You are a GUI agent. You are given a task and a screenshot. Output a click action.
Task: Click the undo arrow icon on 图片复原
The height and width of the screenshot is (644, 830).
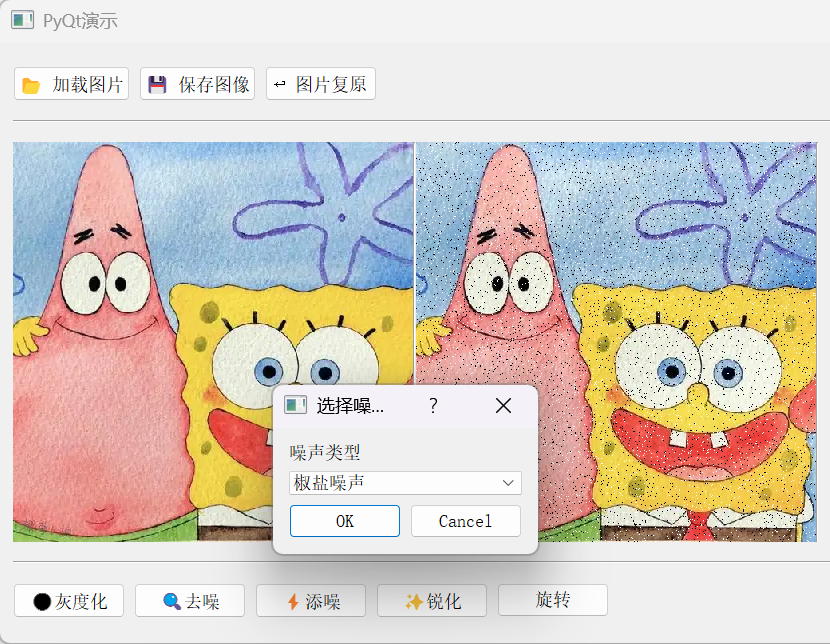[279, 84]
